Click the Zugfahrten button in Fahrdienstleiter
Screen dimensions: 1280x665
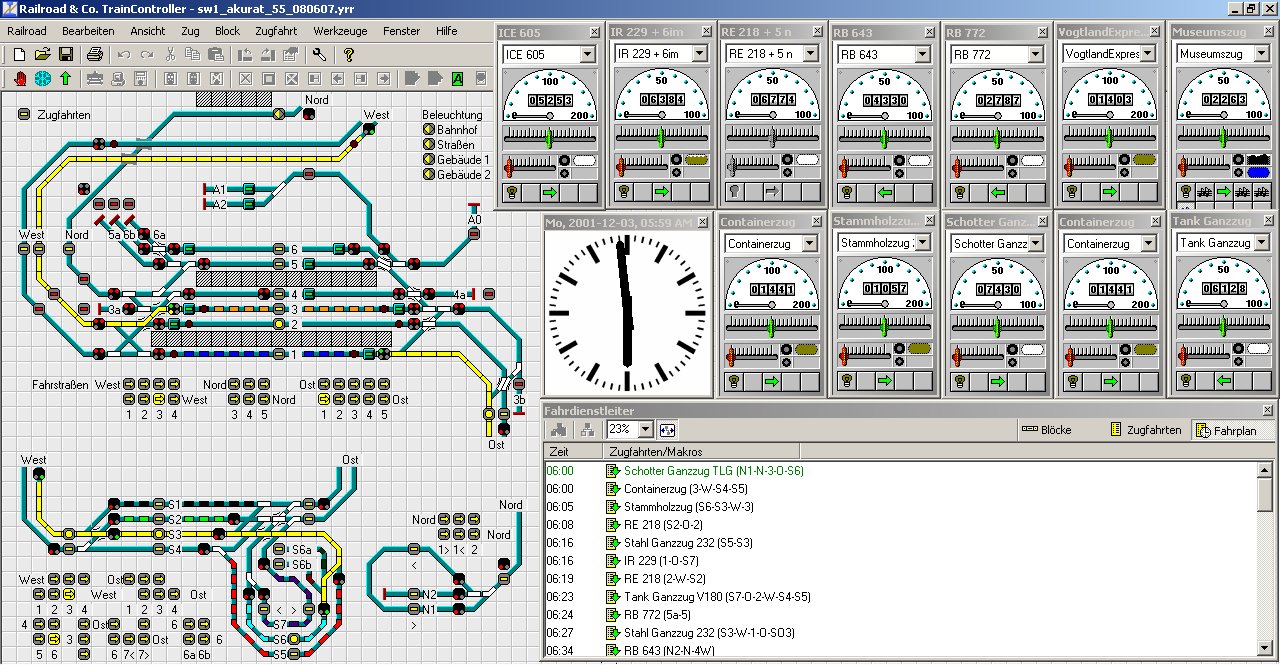pyautogui.click(x=1143, y=430)
